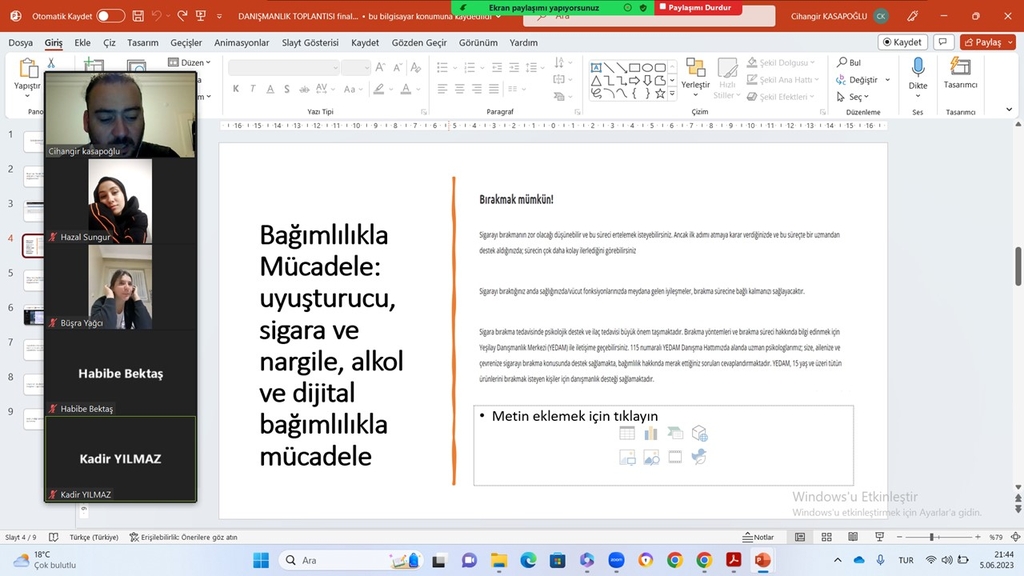
Task: Switch to the Görünüm ribbon tab
Action: coord(478,43)
